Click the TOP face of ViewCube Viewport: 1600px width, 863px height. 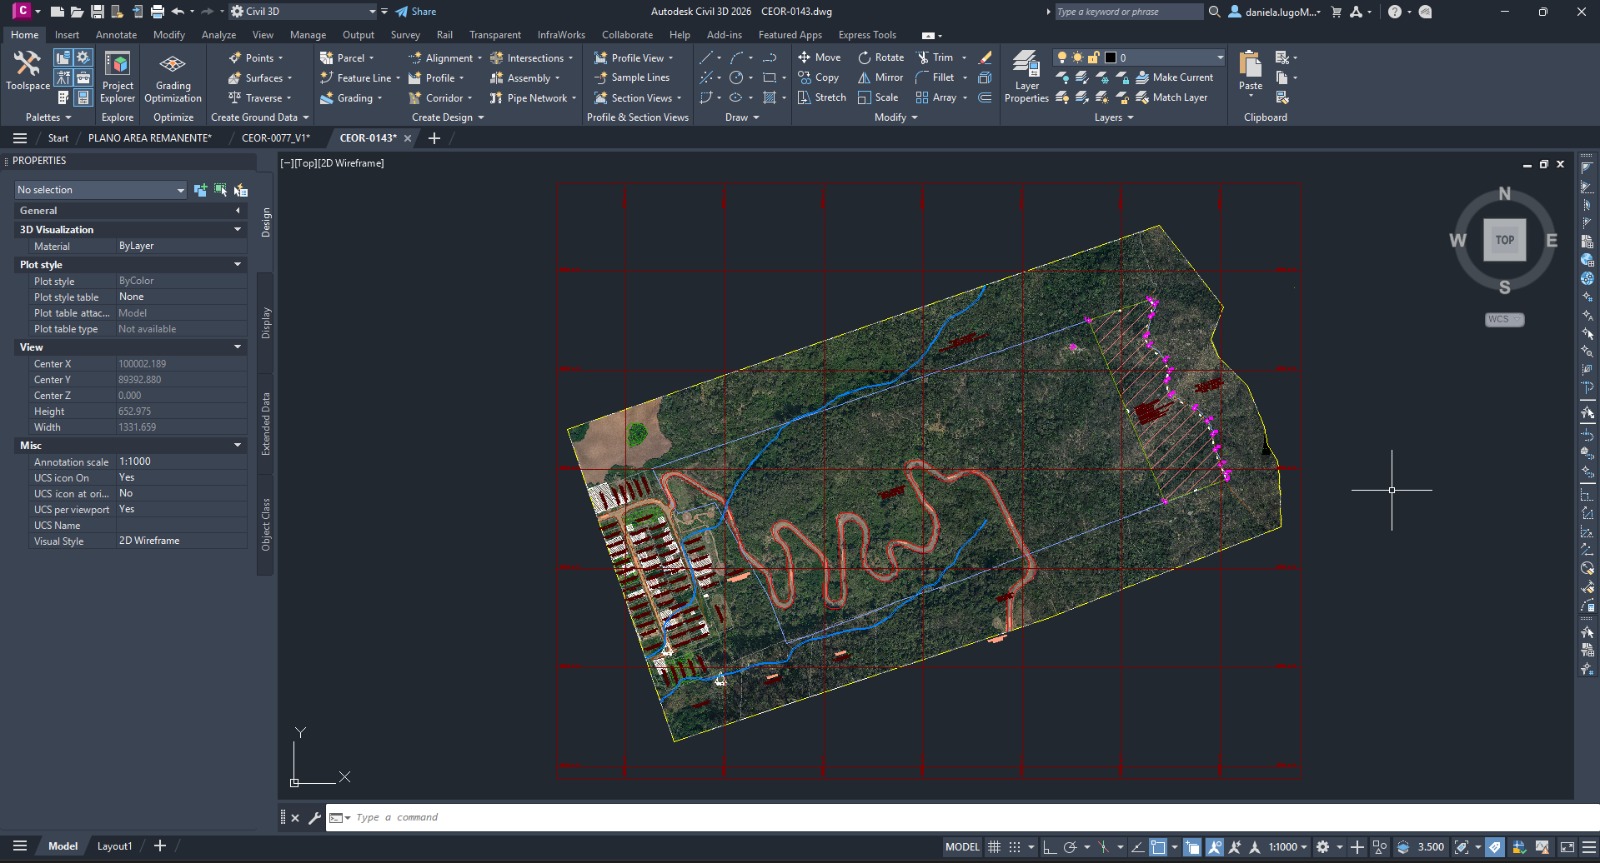pos(1504,240)
